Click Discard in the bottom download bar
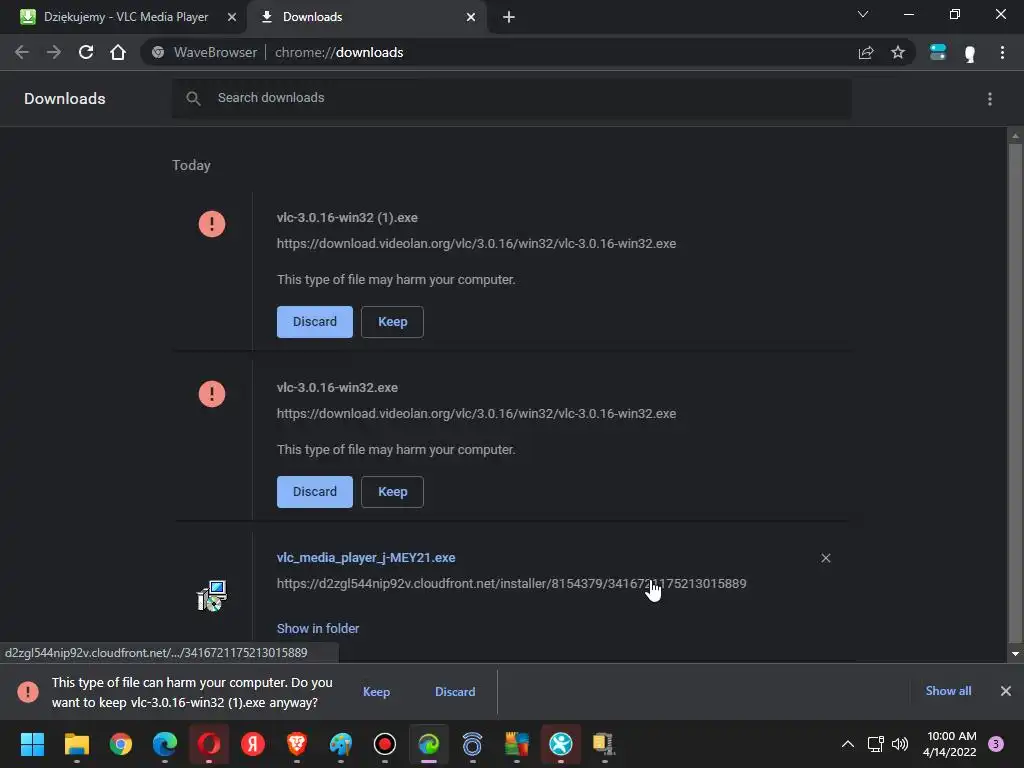This screenshot has width=1024, height=768. pyautogui.click(x=455, y=692)
